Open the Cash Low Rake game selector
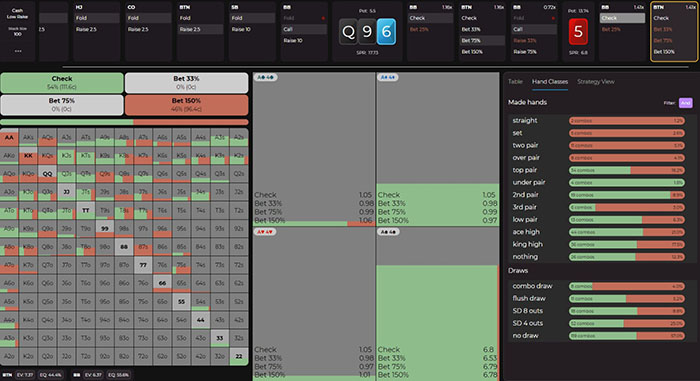700x381 pixels. pos(17,13)
